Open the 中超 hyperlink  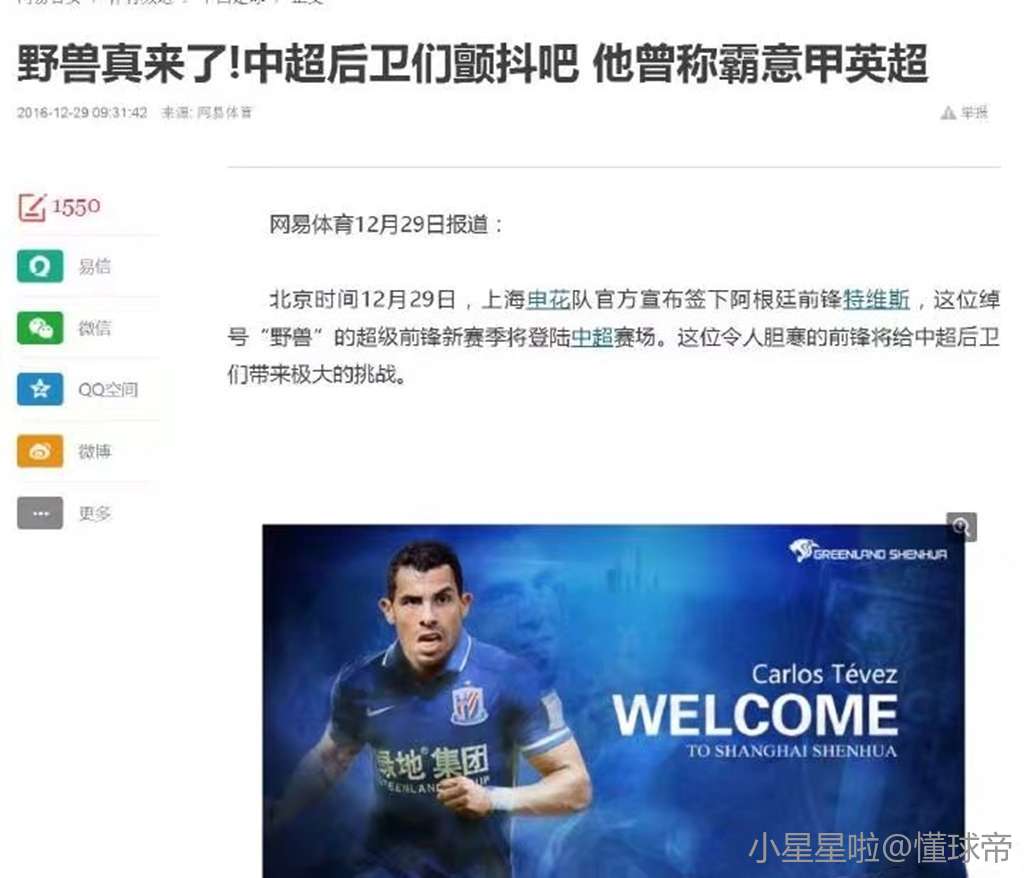coord(592,337)
